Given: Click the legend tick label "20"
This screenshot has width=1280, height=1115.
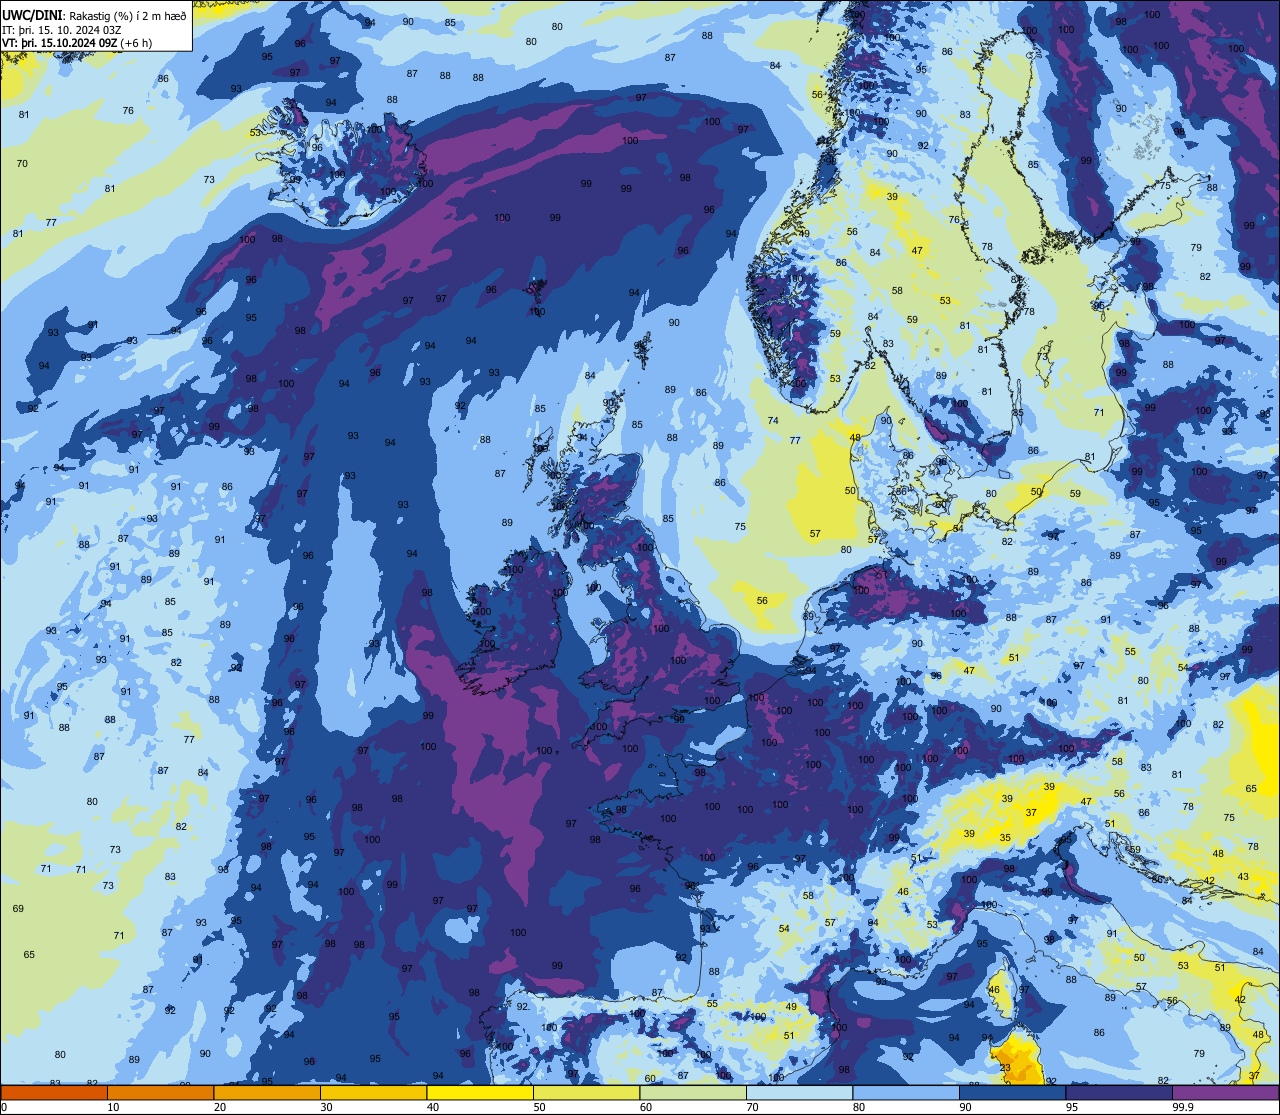Looking at the screenshot, I should 220,1107.
